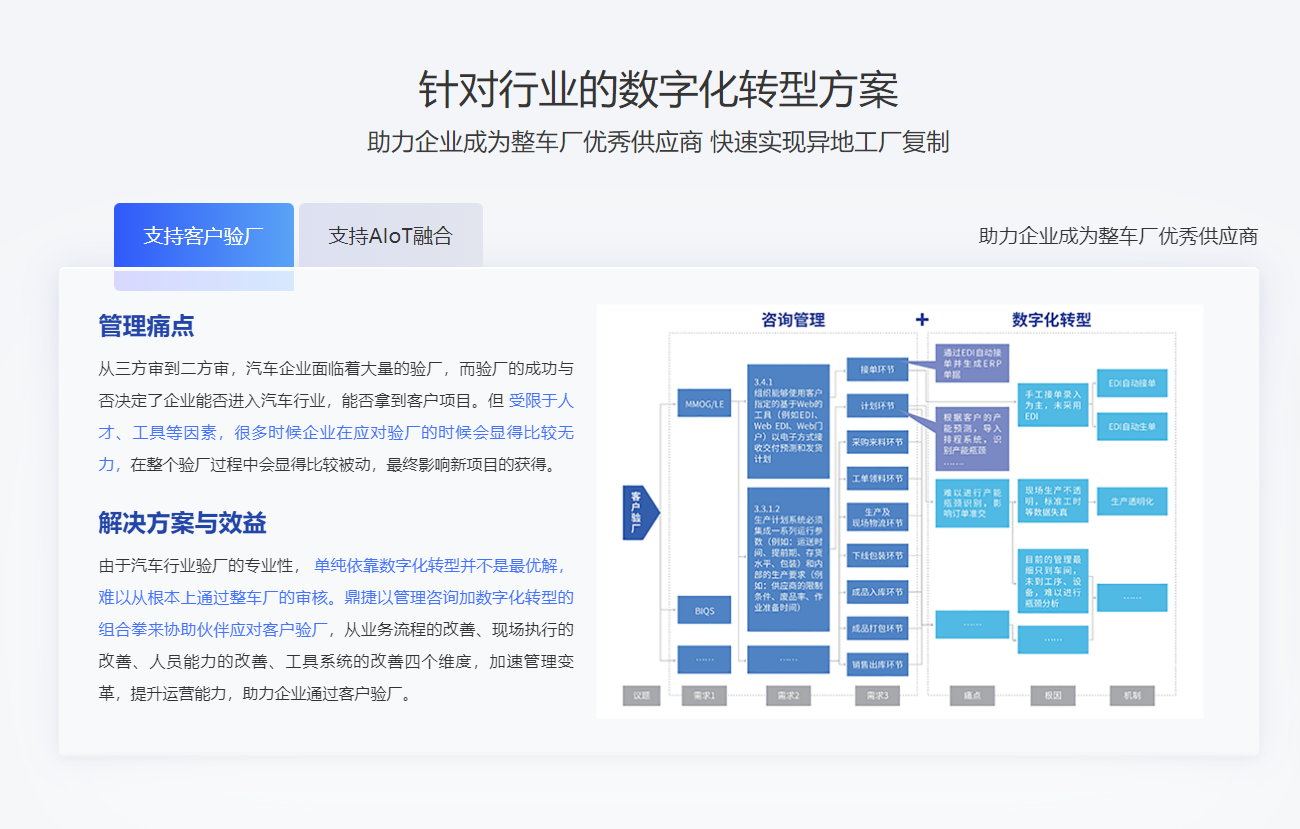The height and width of the screenshot is (829, 1300).
Task: Click the 助力企业成为整车厂优秀供应商 label at right
Action: click(1117, 237)
